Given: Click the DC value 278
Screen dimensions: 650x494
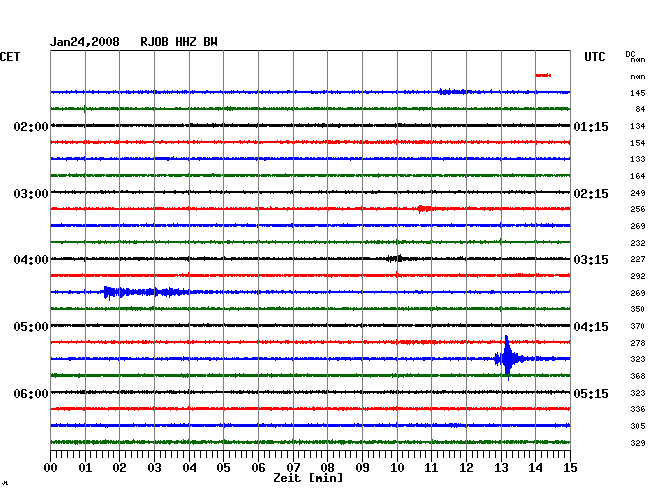Looking at the screenshot, I should point(638,343).
